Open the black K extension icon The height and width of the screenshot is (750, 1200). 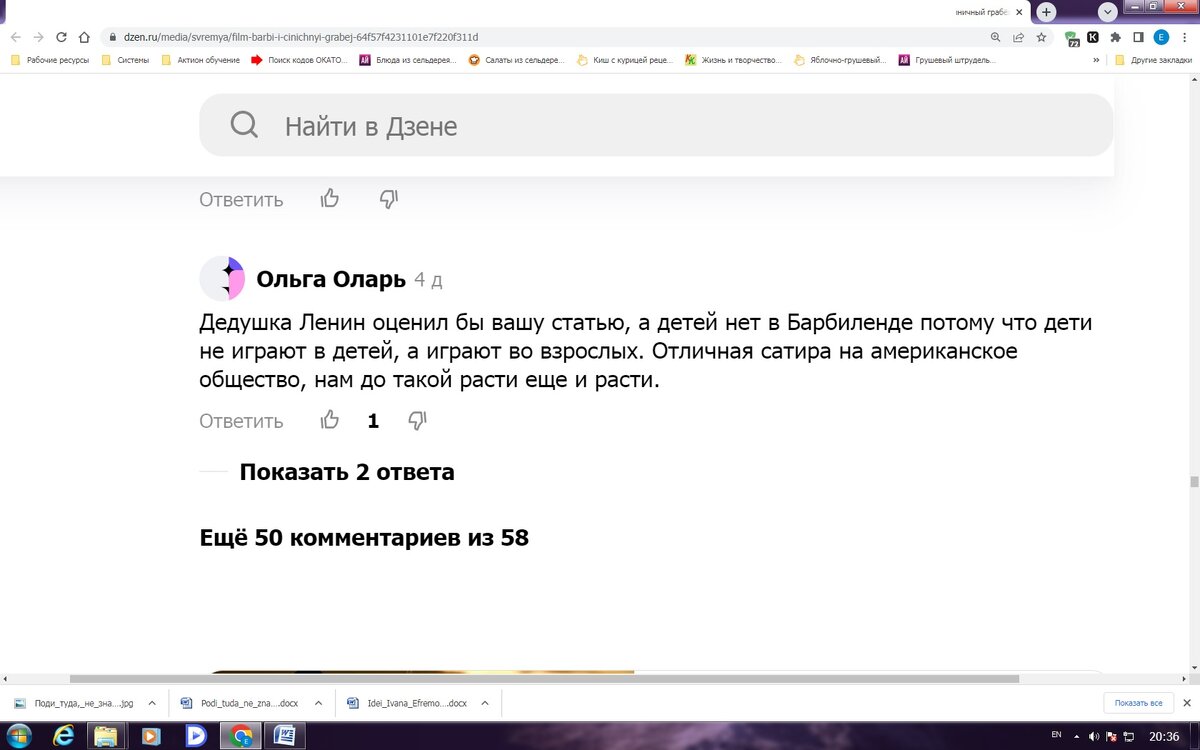pos(1093,36)
